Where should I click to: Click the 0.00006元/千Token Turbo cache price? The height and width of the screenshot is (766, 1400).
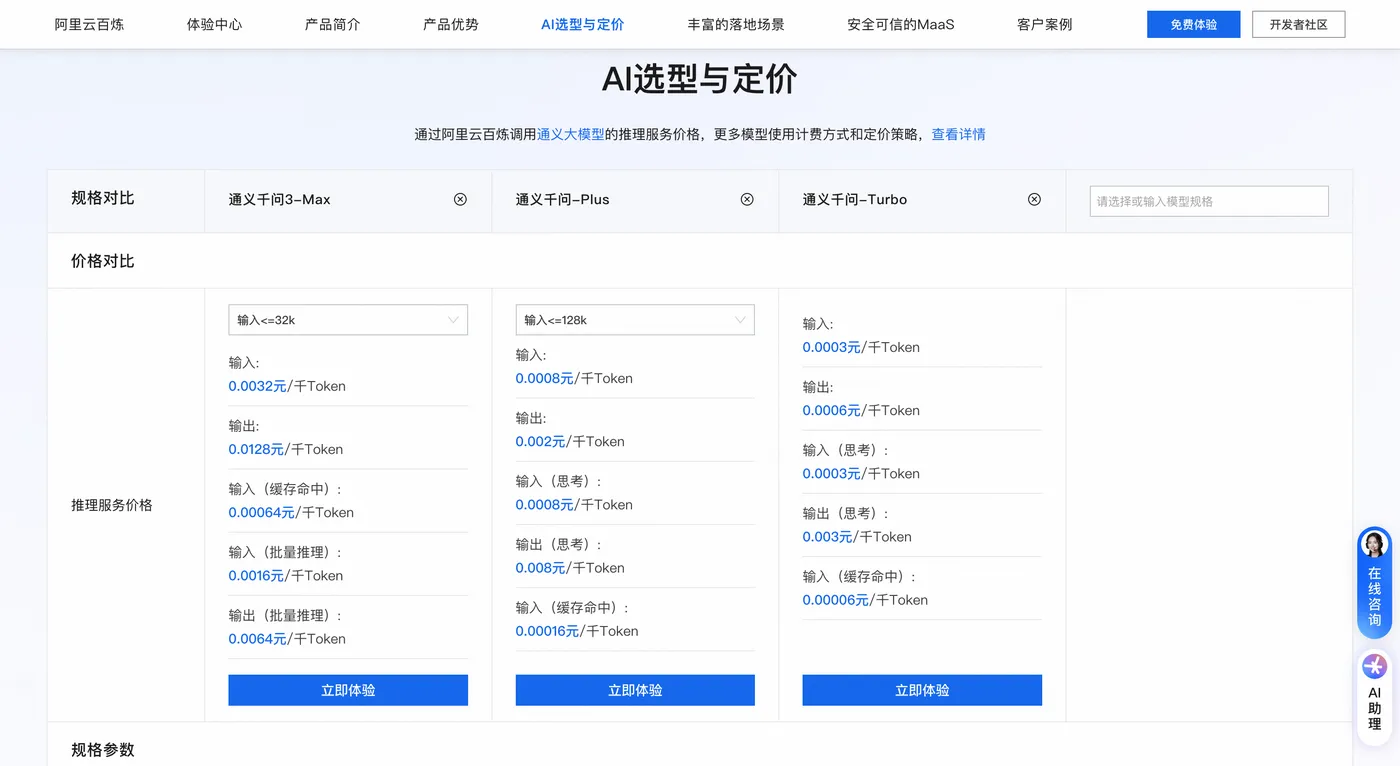coord(865,600)
